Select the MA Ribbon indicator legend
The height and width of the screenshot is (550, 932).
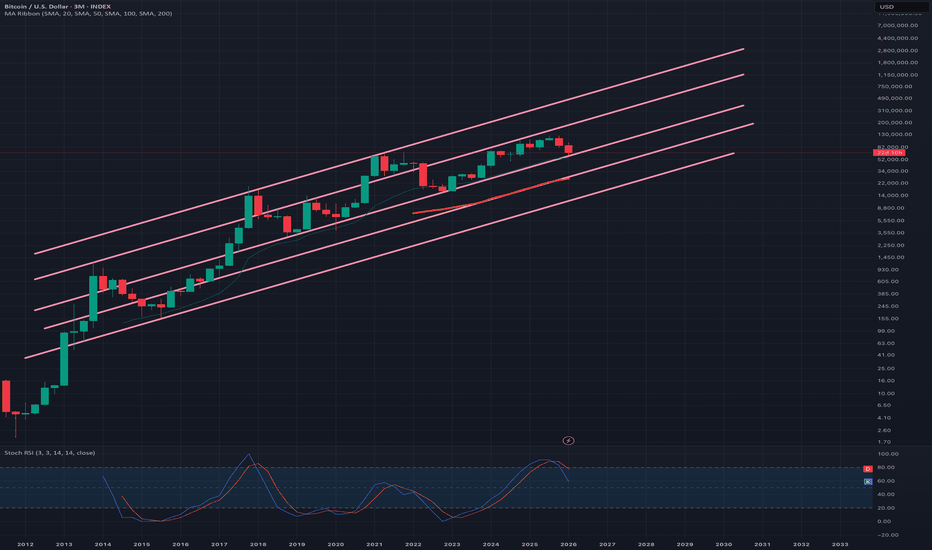pyautogui.click(x=88, y=13)
